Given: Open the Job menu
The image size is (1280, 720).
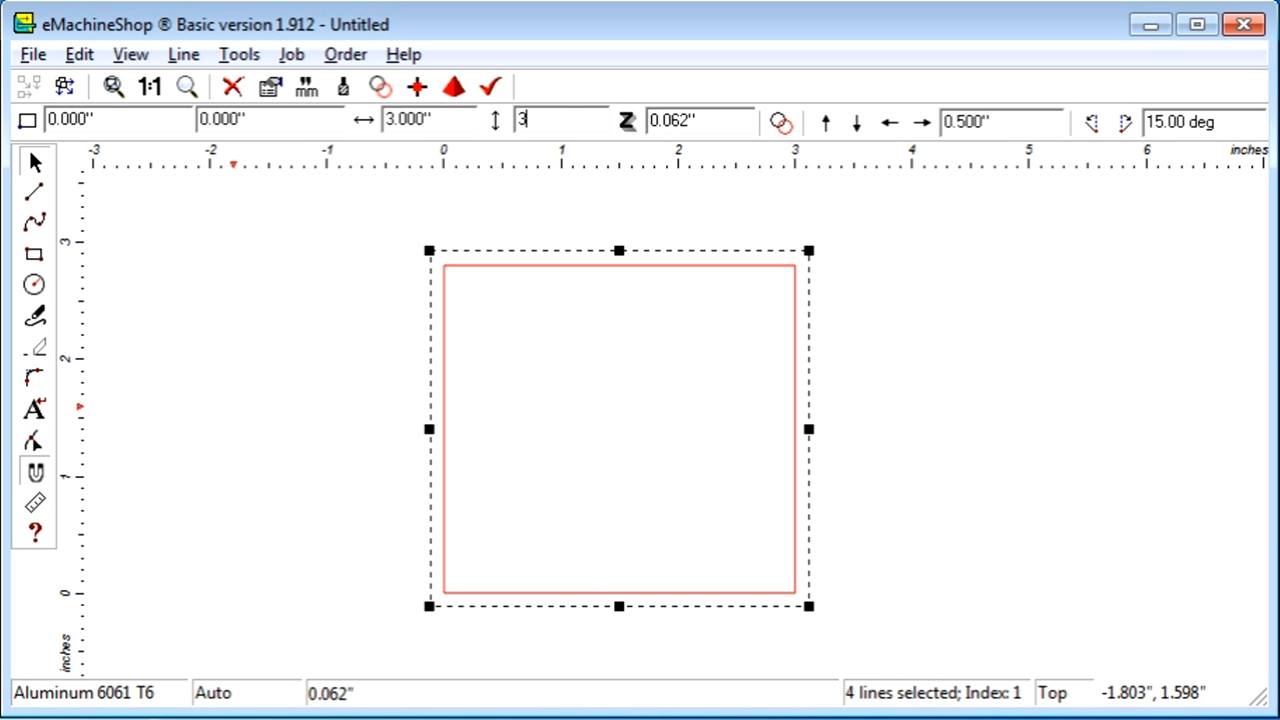Looking at the screenshot, I should click(x=291, y=55).
